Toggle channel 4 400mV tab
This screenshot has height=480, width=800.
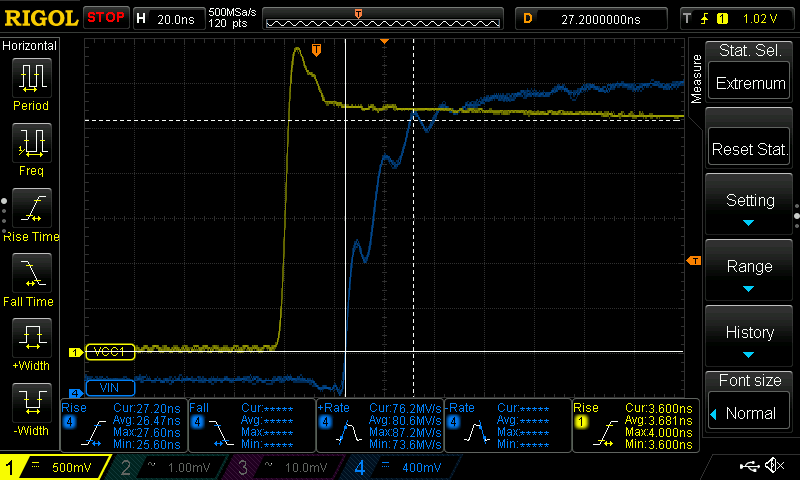401,467
